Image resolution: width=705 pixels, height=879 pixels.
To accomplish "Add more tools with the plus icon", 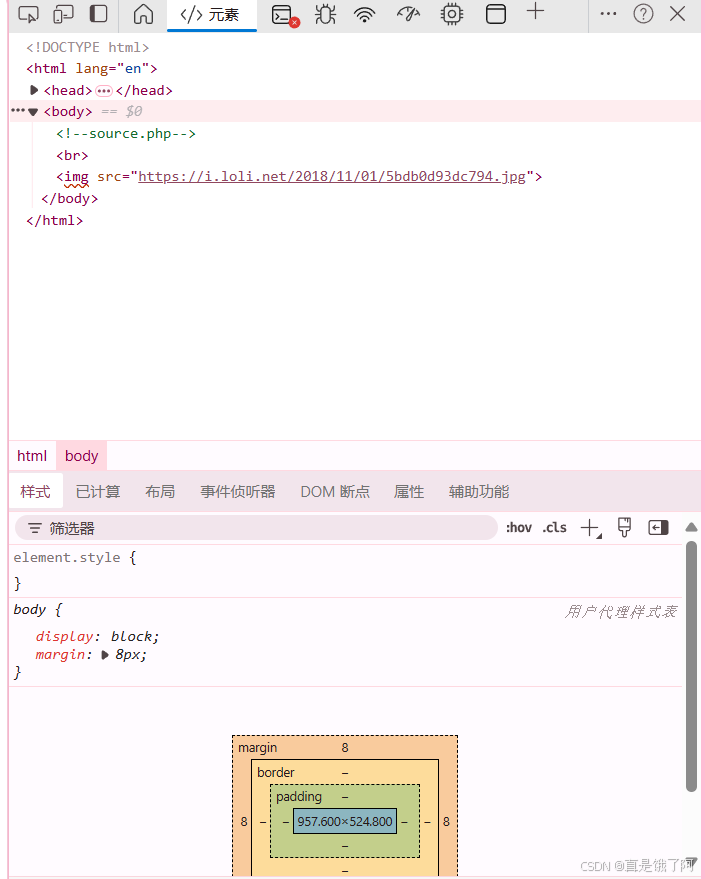I will (535, 15).
